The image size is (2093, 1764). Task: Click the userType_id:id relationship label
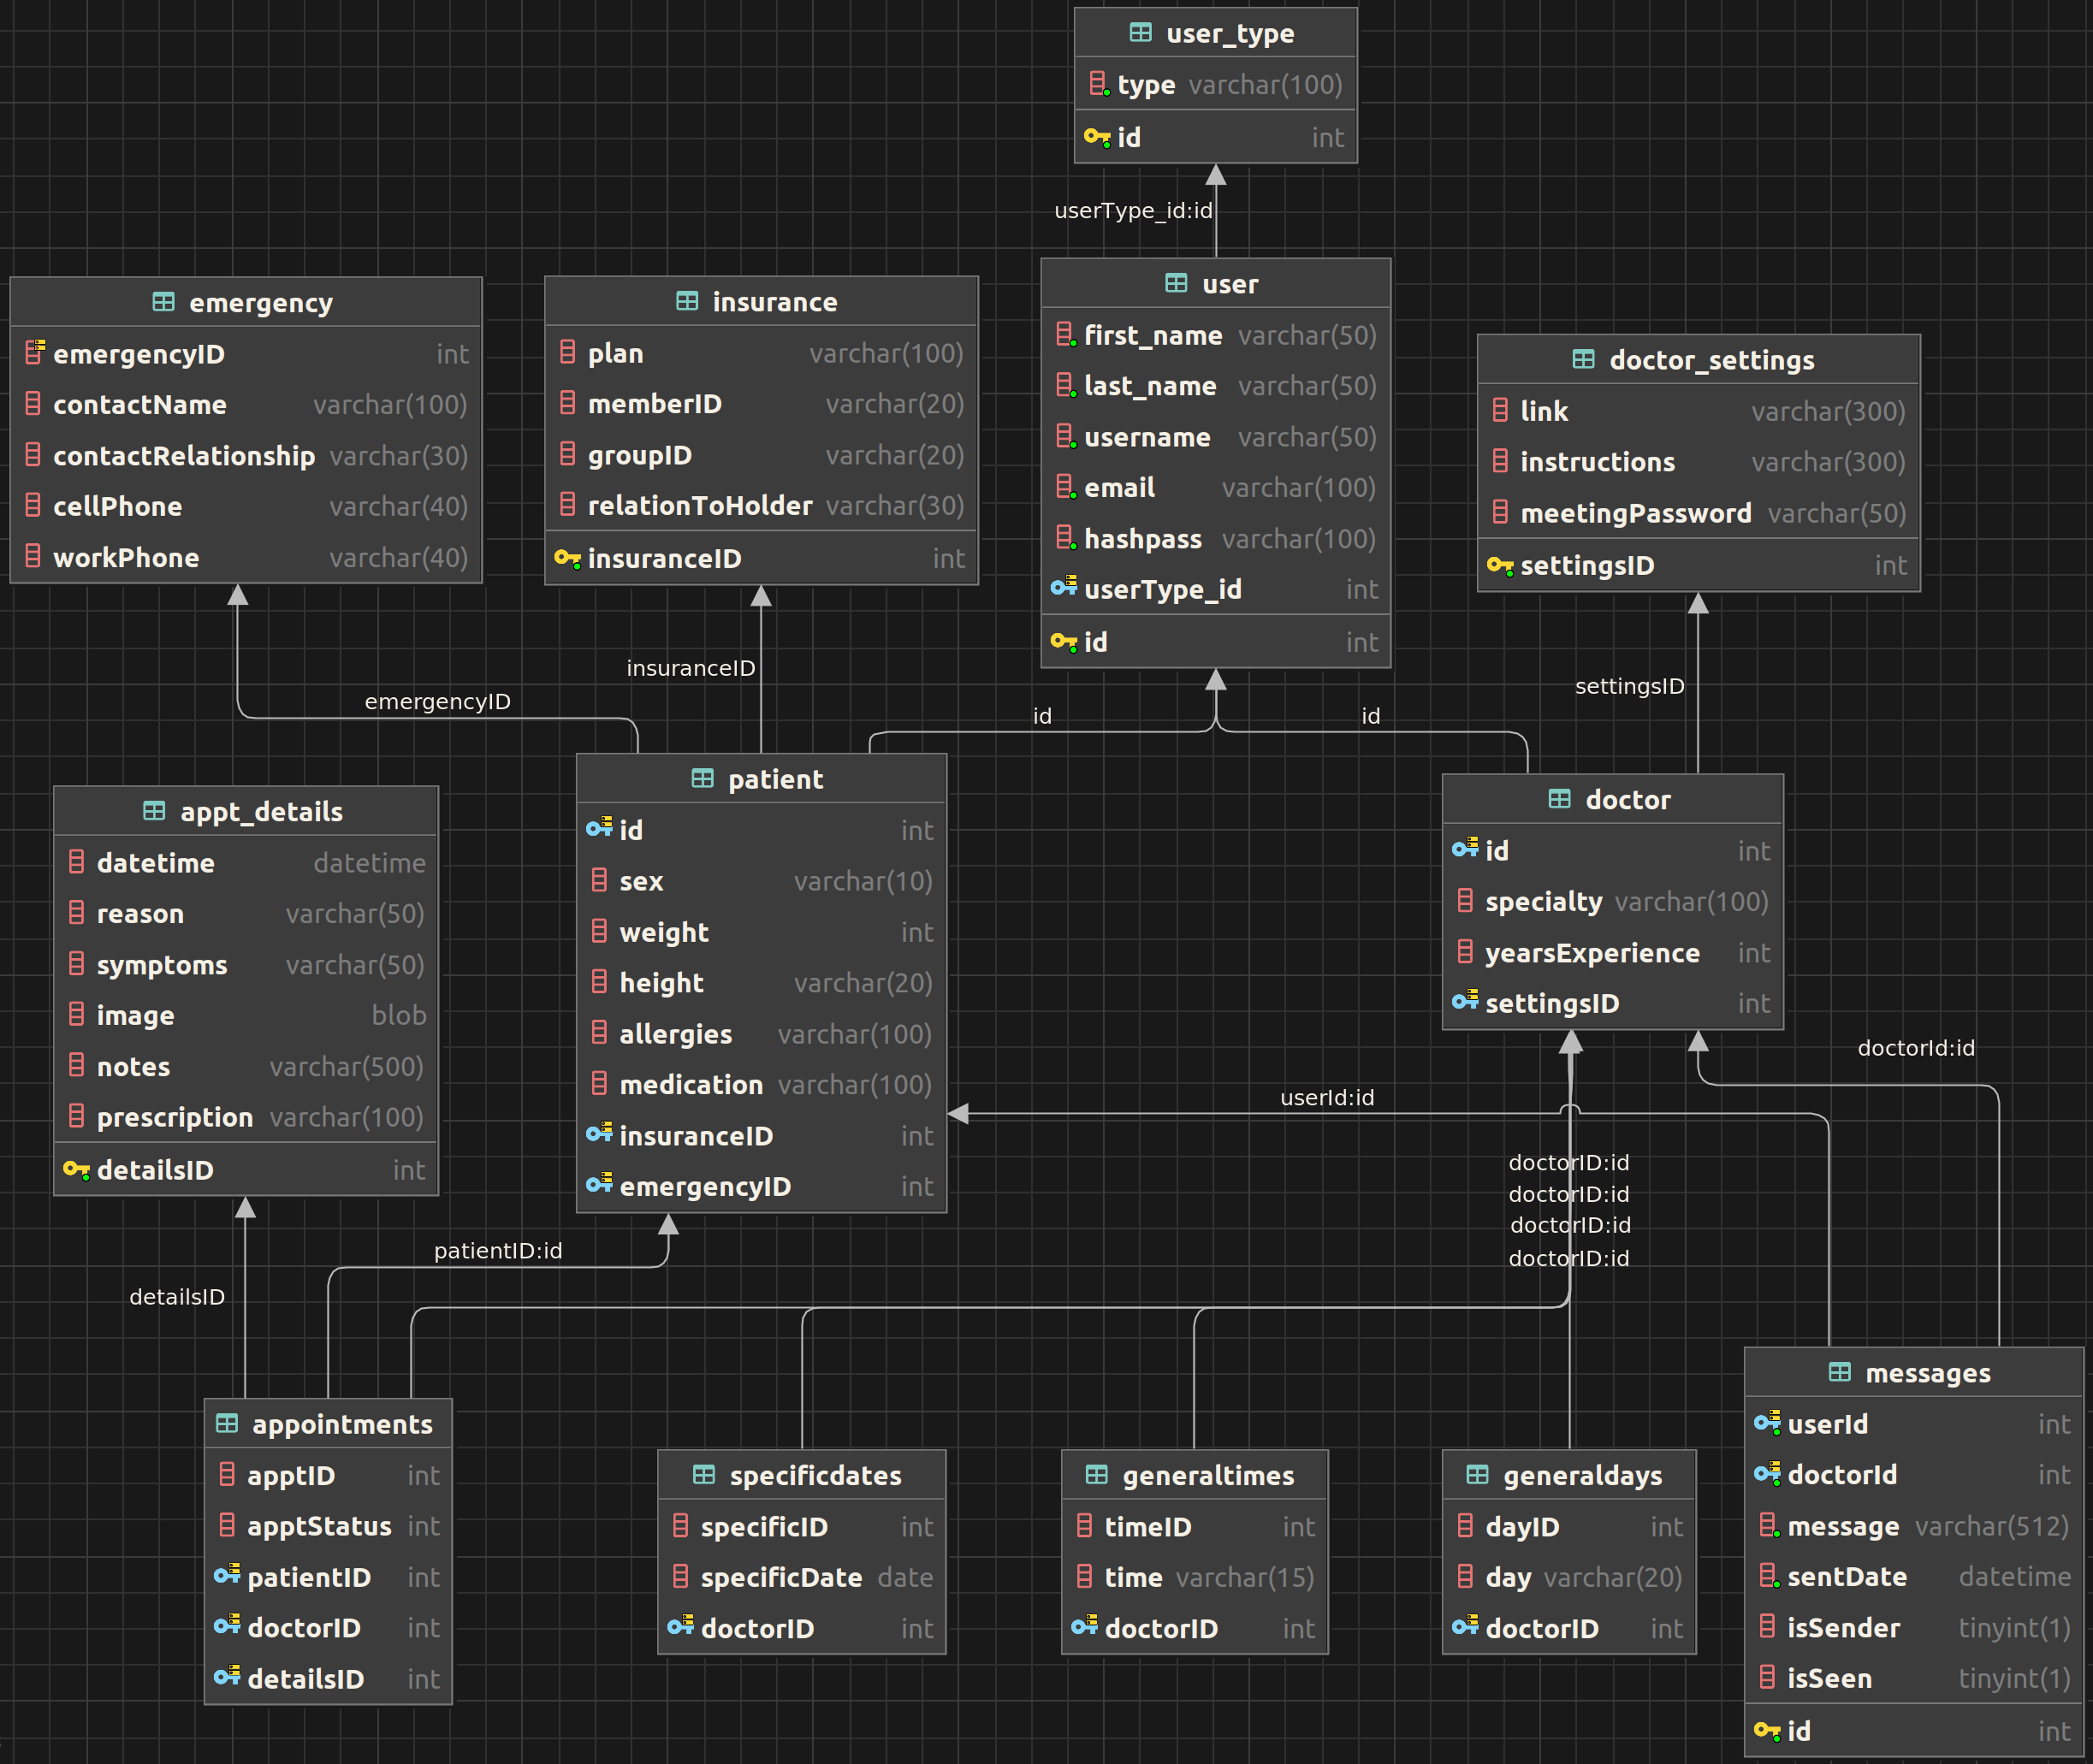click(1132, 211)
